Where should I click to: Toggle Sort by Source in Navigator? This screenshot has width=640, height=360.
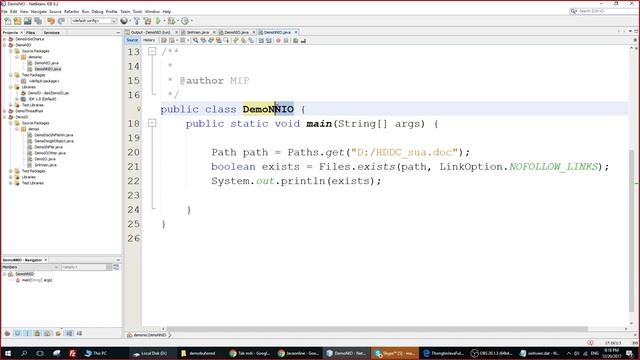[x=79, y=333]
